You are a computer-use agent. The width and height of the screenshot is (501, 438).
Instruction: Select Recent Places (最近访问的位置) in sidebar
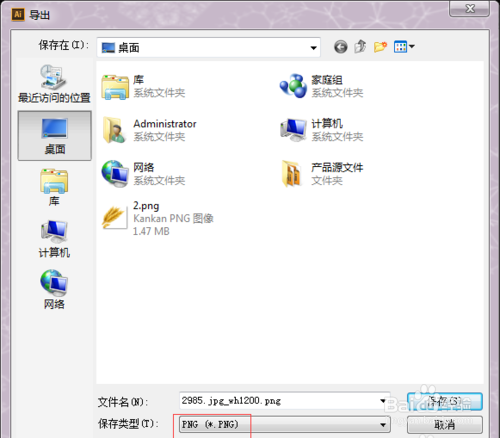point(54,84)
